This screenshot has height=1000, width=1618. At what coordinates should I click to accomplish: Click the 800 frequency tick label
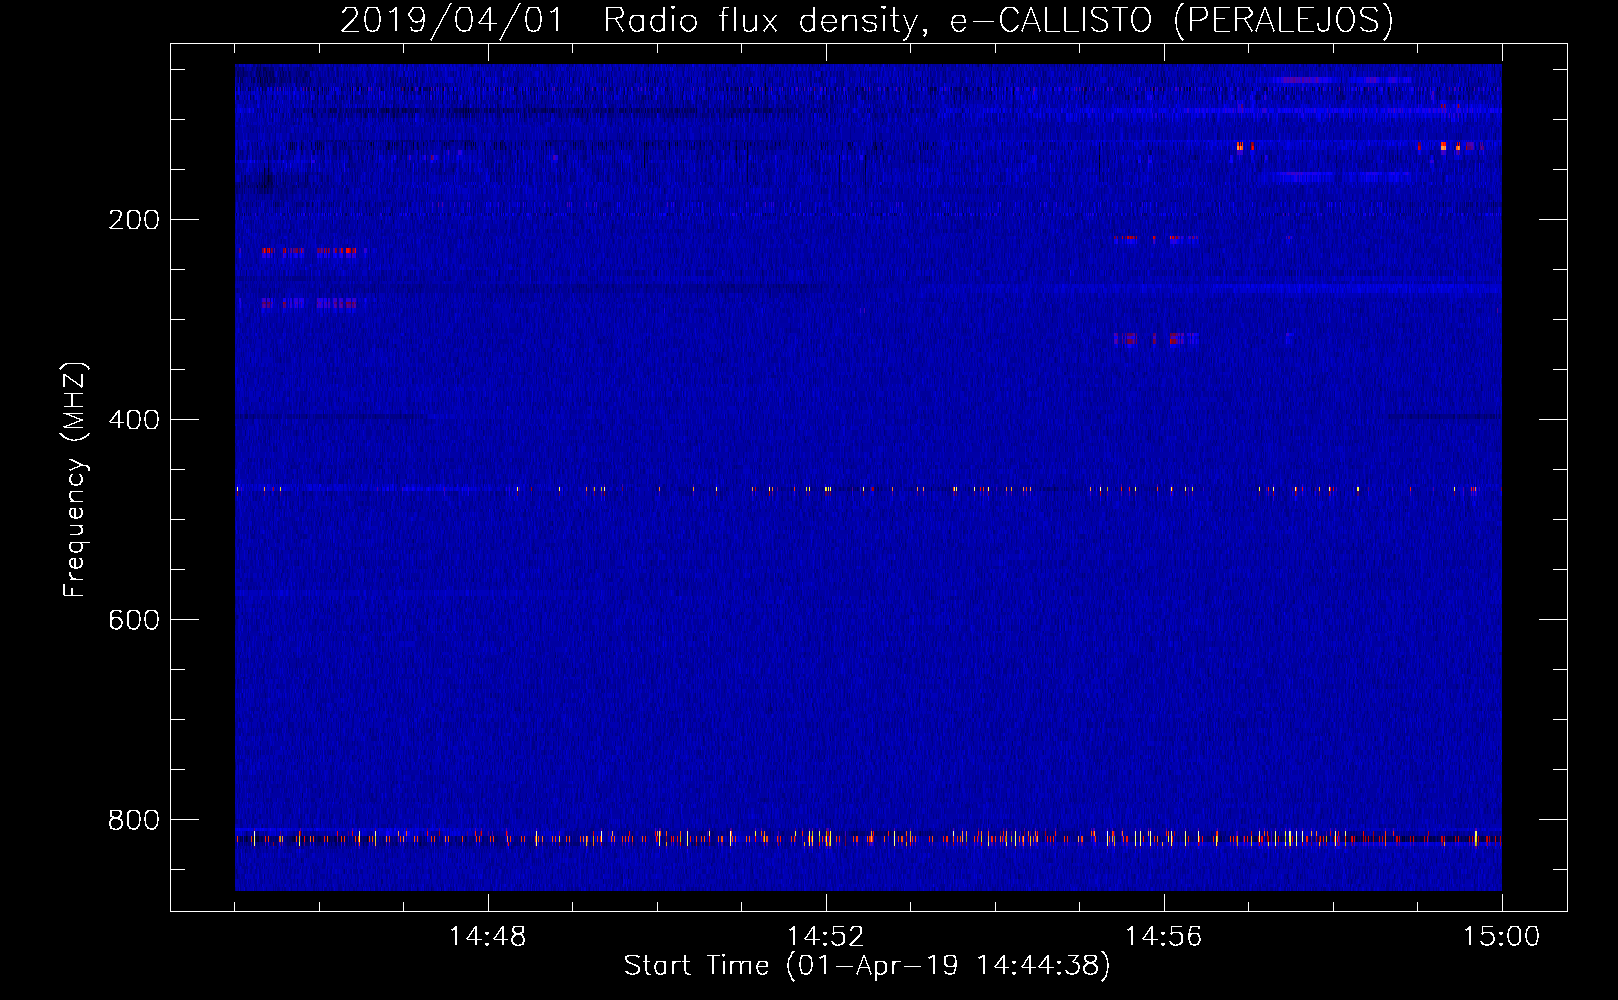(x=134, y=820)
